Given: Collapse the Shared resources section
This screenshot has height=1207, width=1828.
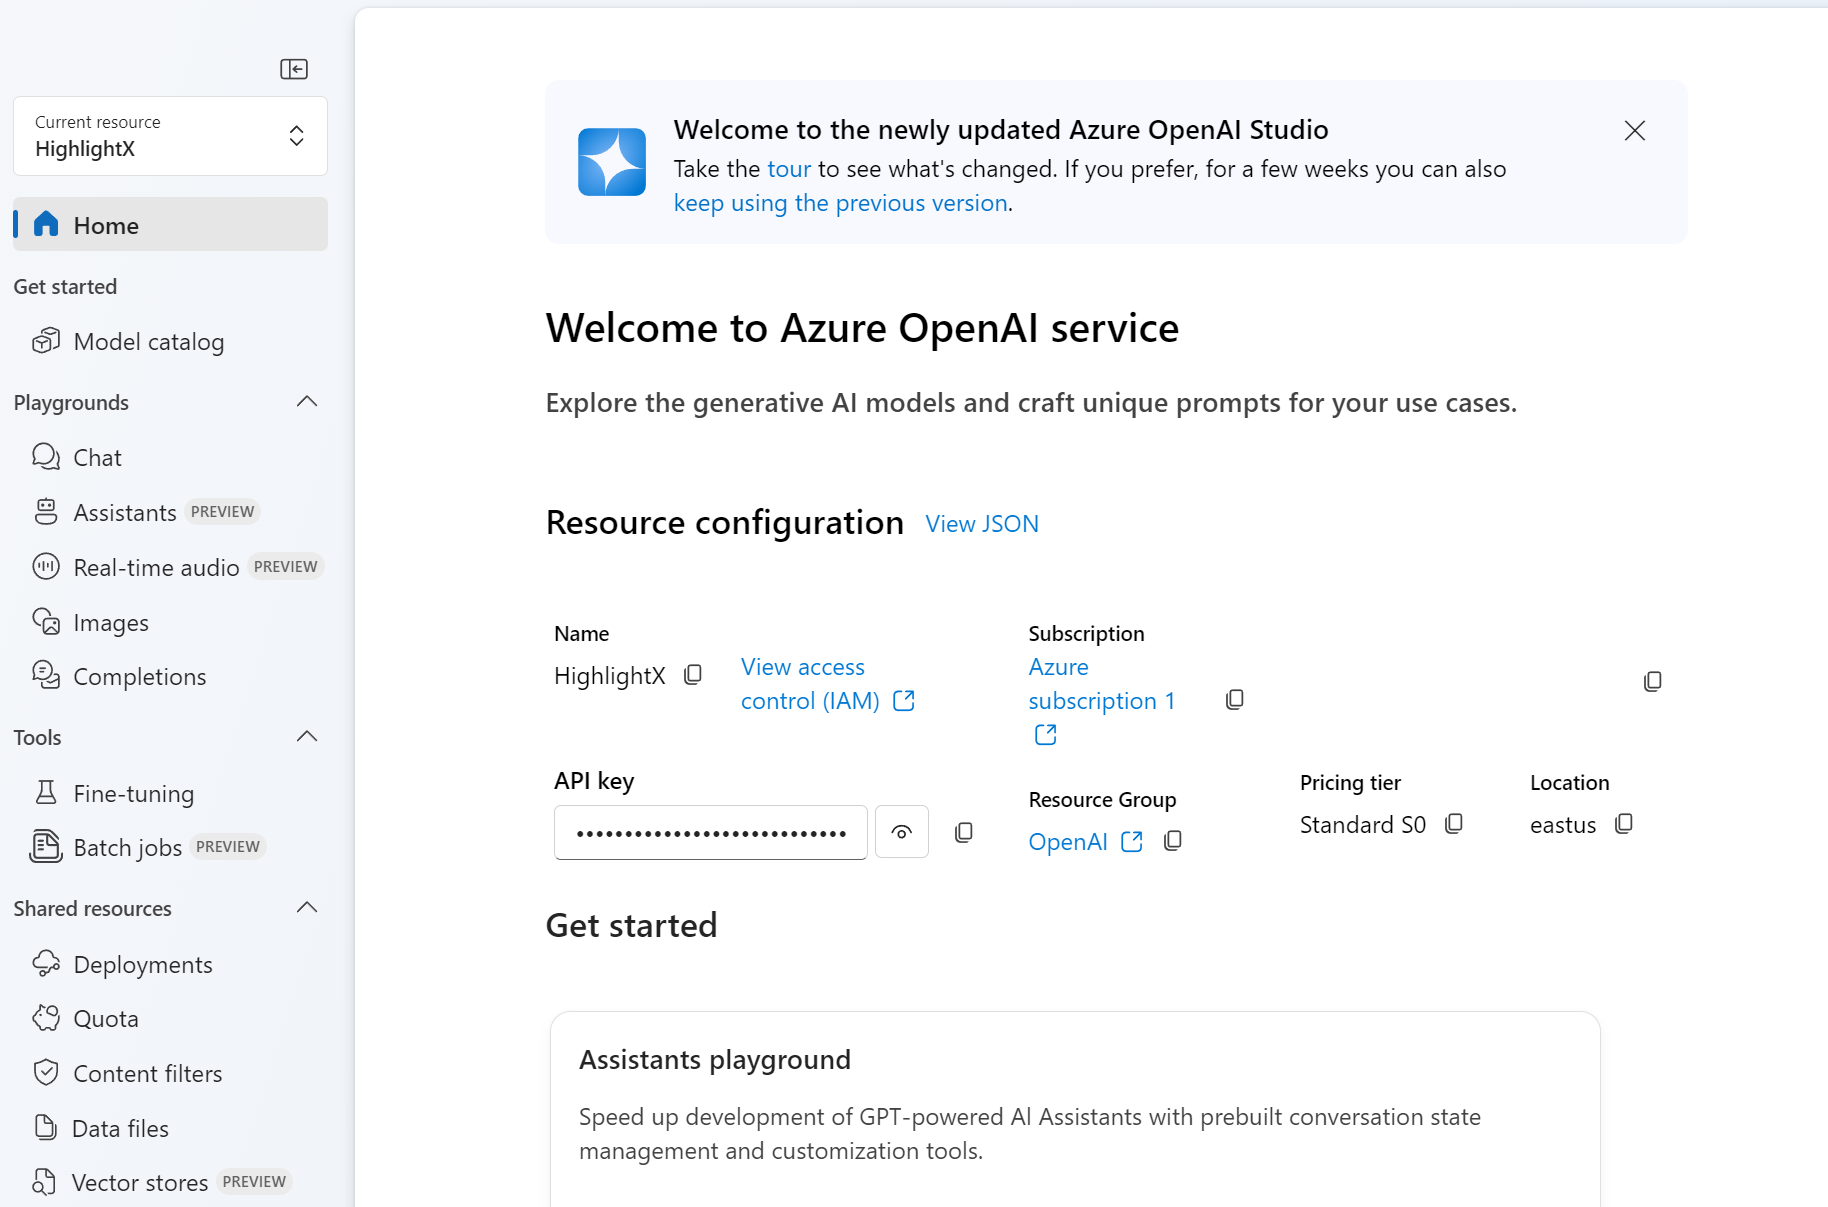Looking at the screenshot, I should [x=307, y=908].
